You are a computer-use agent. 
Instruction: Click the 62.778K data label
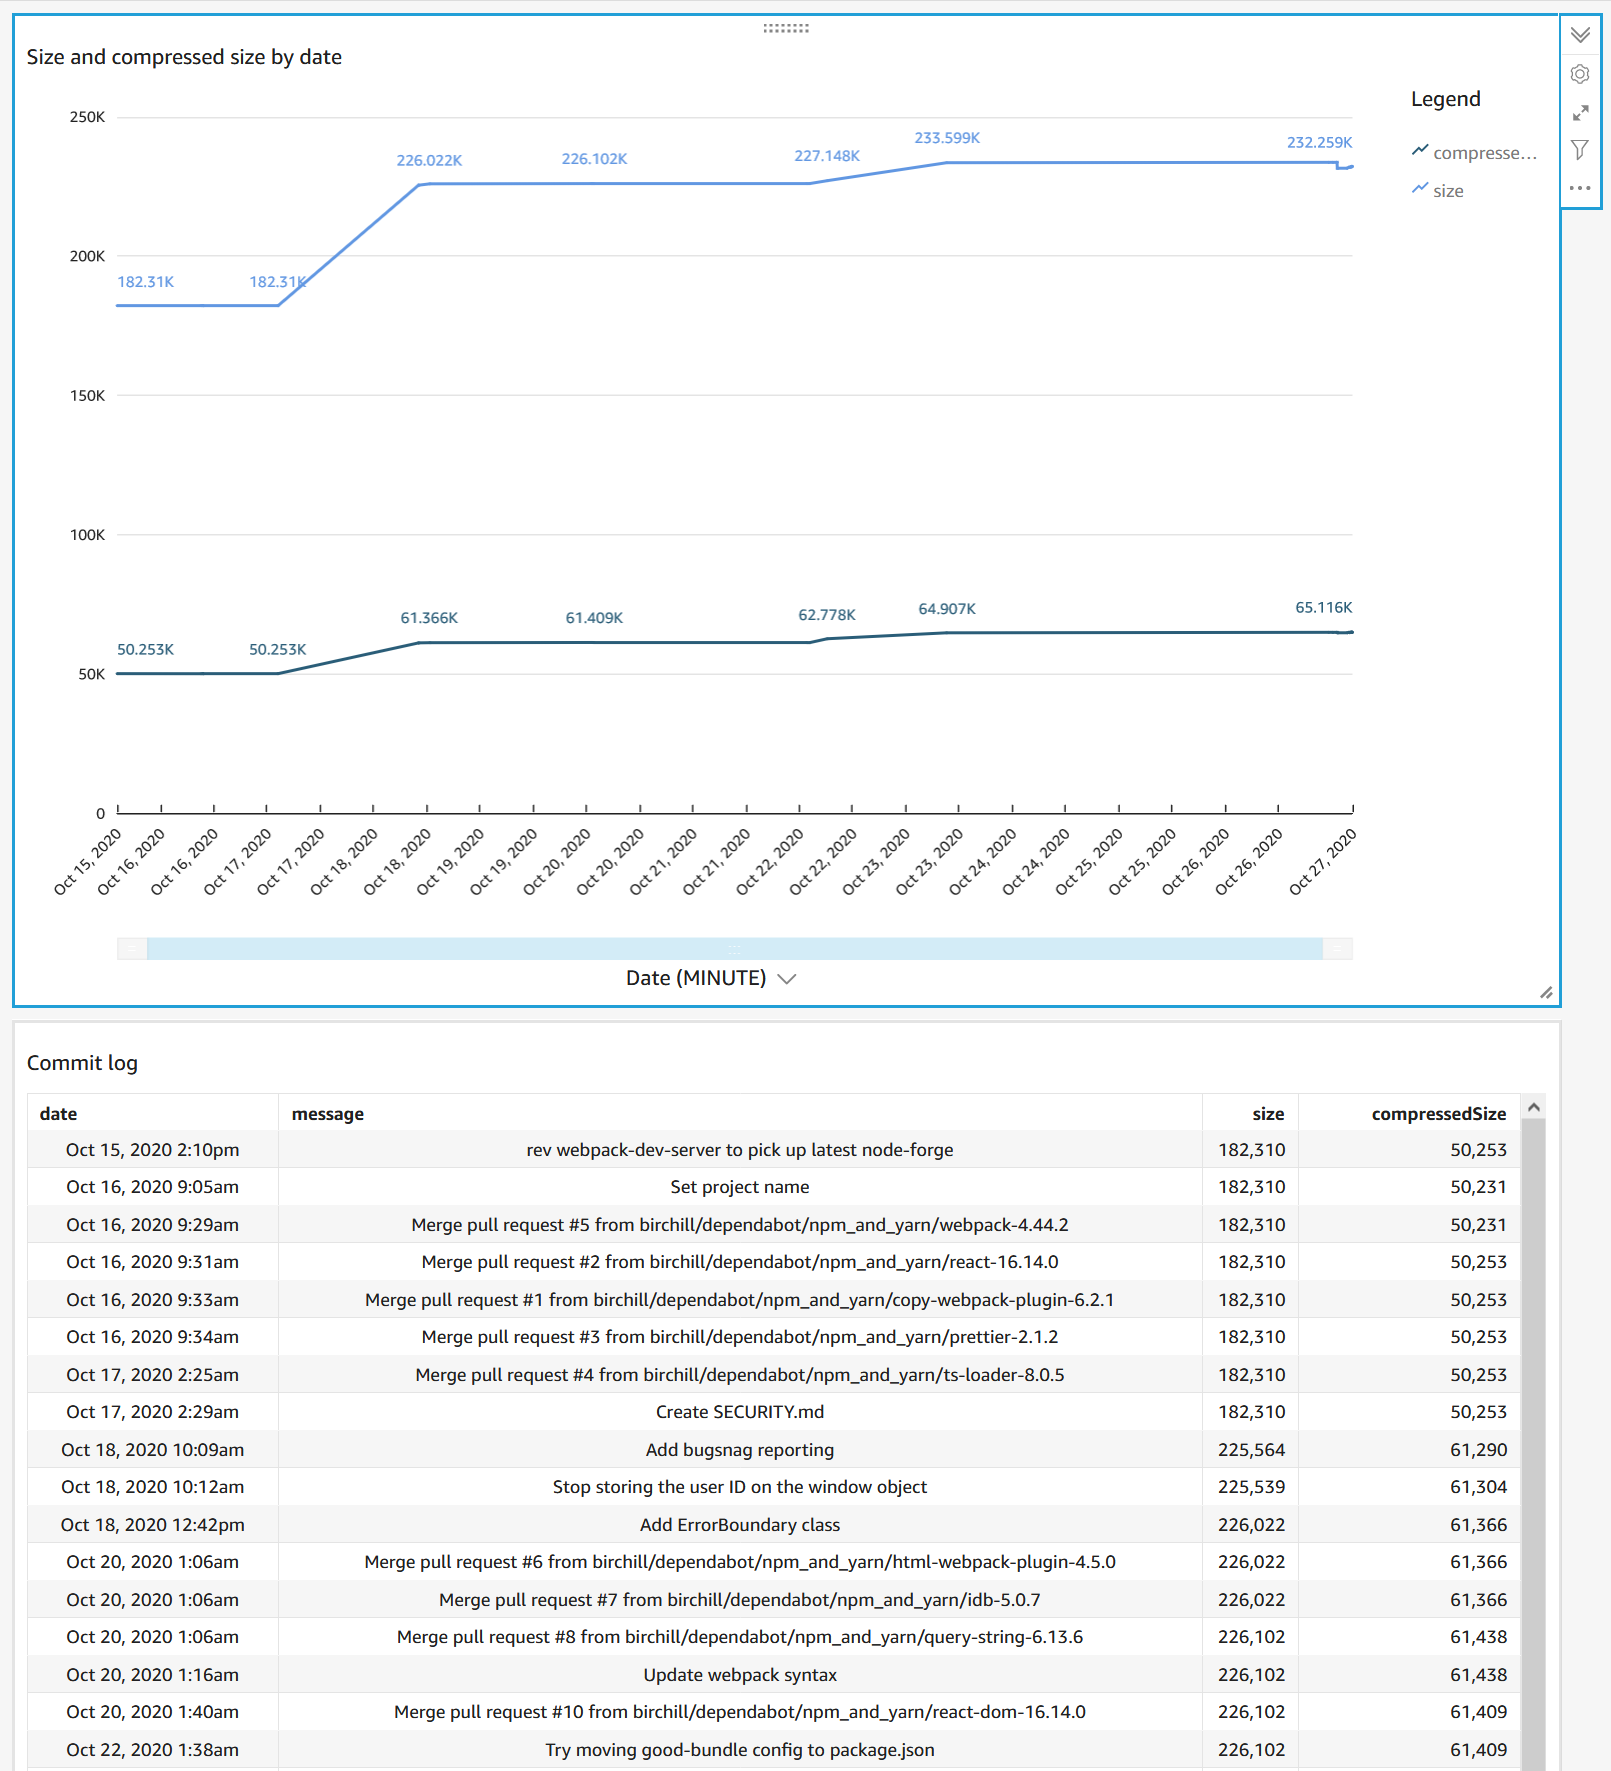tap(827, 615)
